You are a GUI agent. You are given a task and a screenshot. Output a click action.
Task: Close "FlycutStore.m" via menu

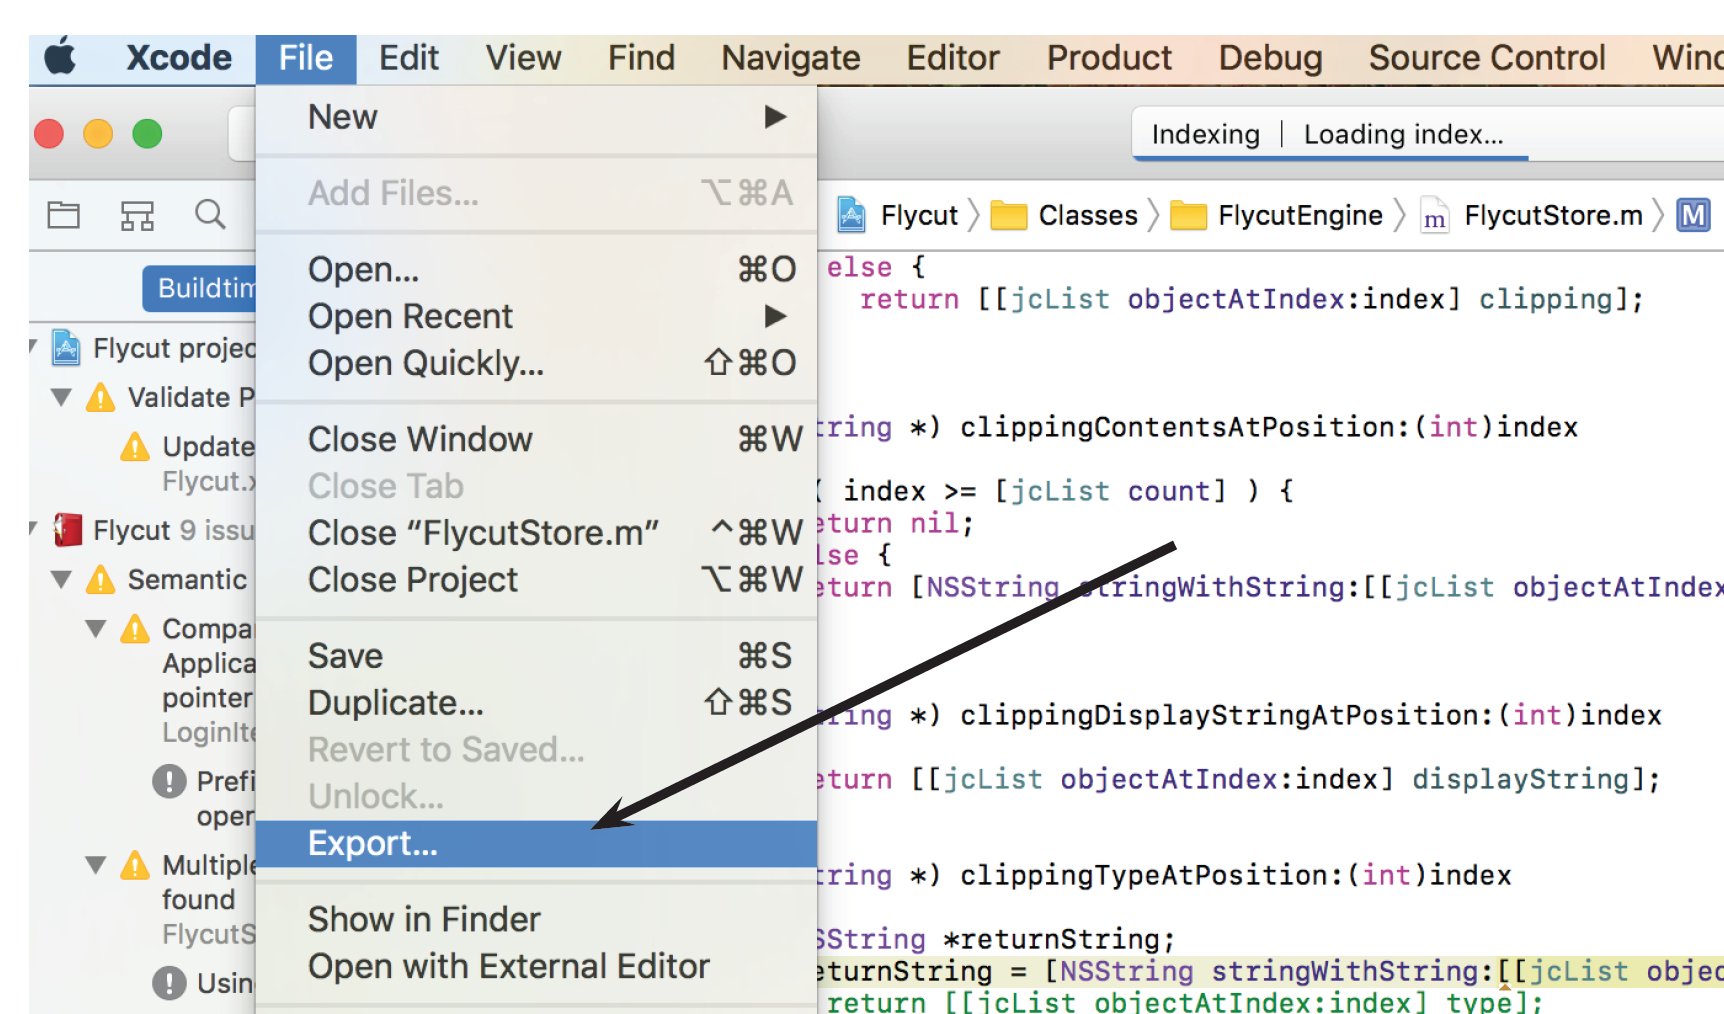536,533
